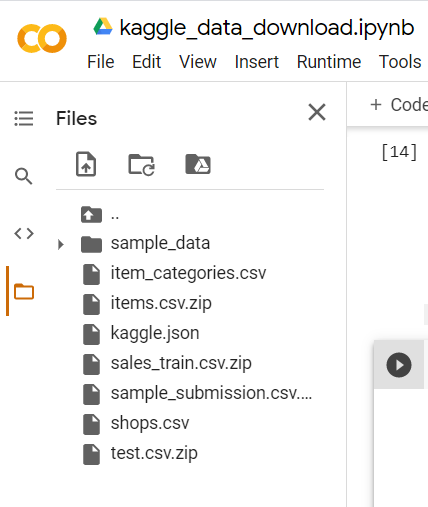Run the cell with play button
The image size is (428, 507).
[x=399, y=365]
